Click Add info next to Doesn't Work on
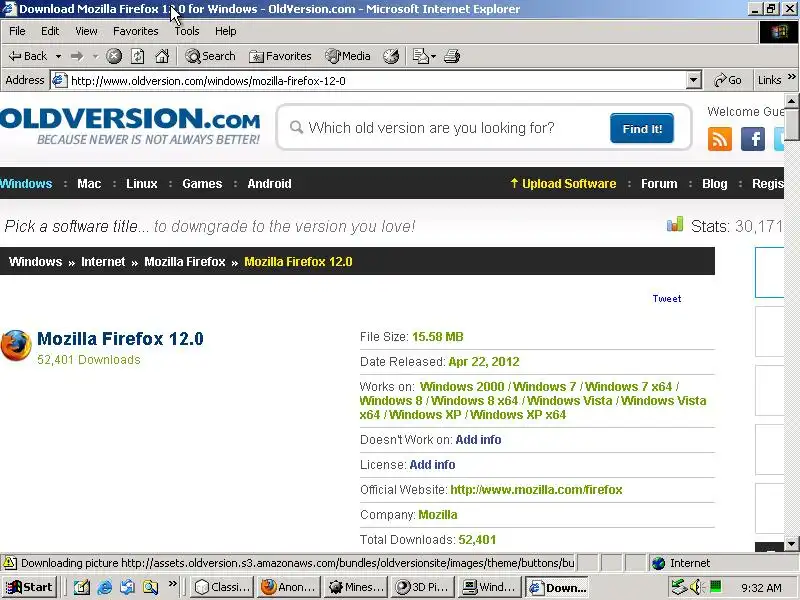 point(478,440)
